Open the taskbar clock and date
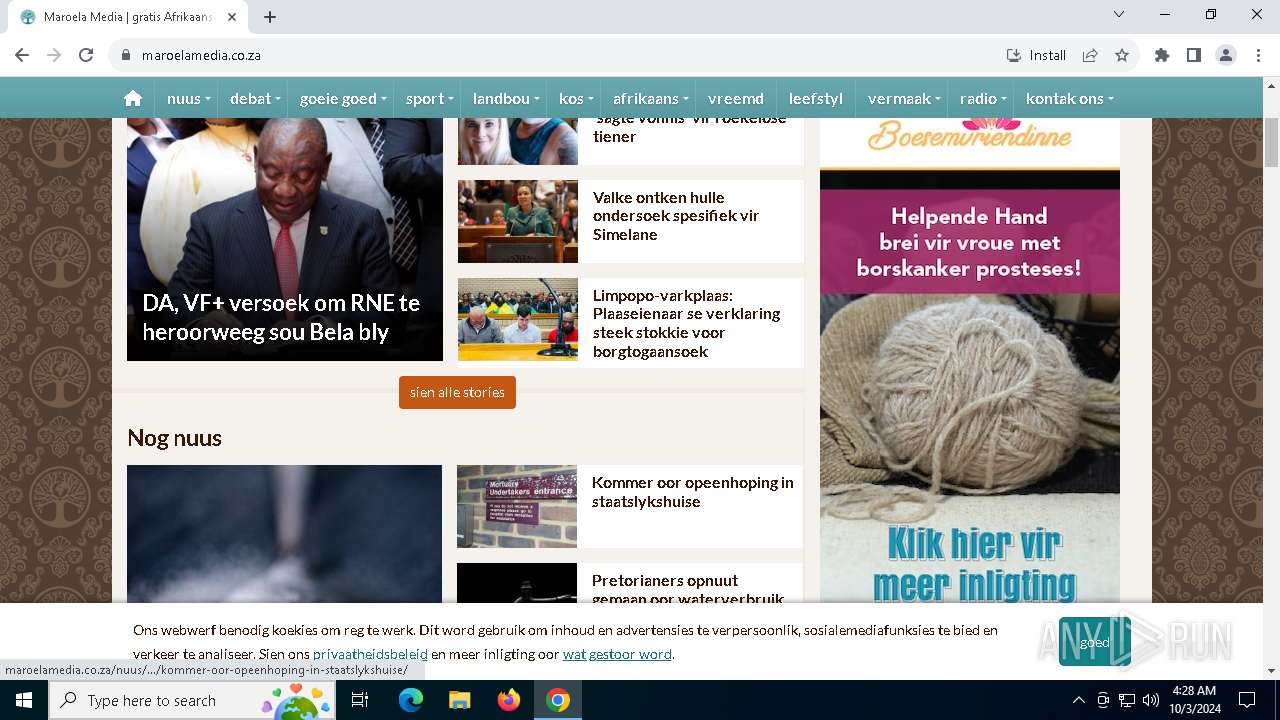This screenshot has height=720, width=1280. click(1195, 700)
